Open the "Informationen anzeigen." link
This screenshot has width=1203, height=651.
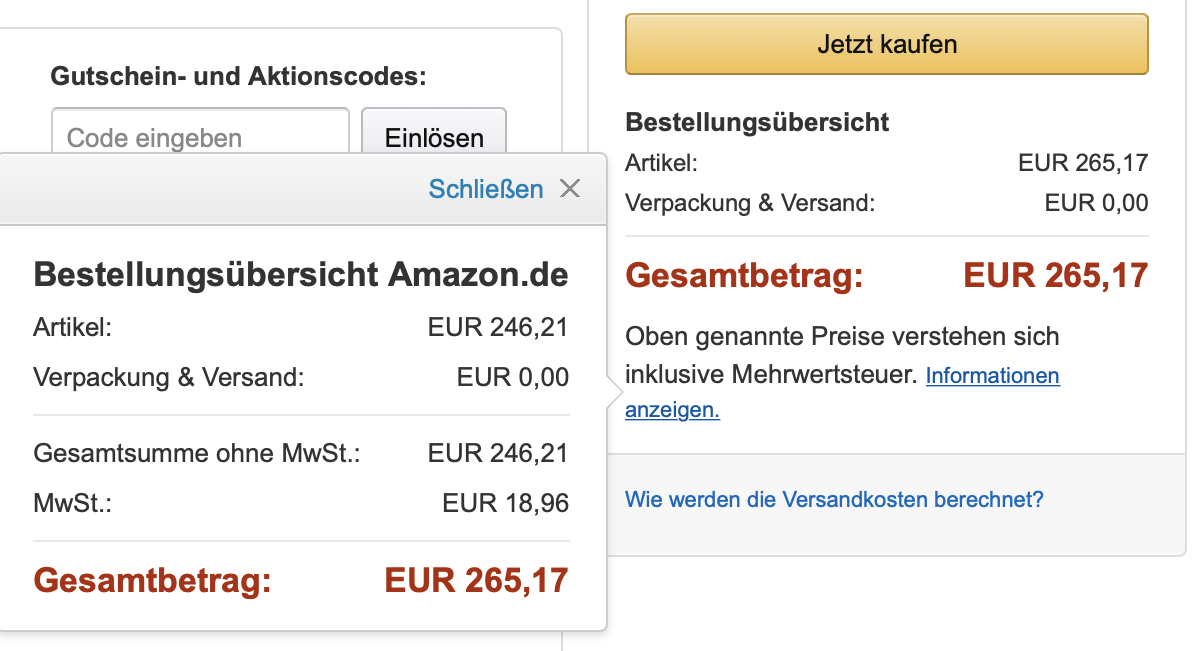point(992,377)
